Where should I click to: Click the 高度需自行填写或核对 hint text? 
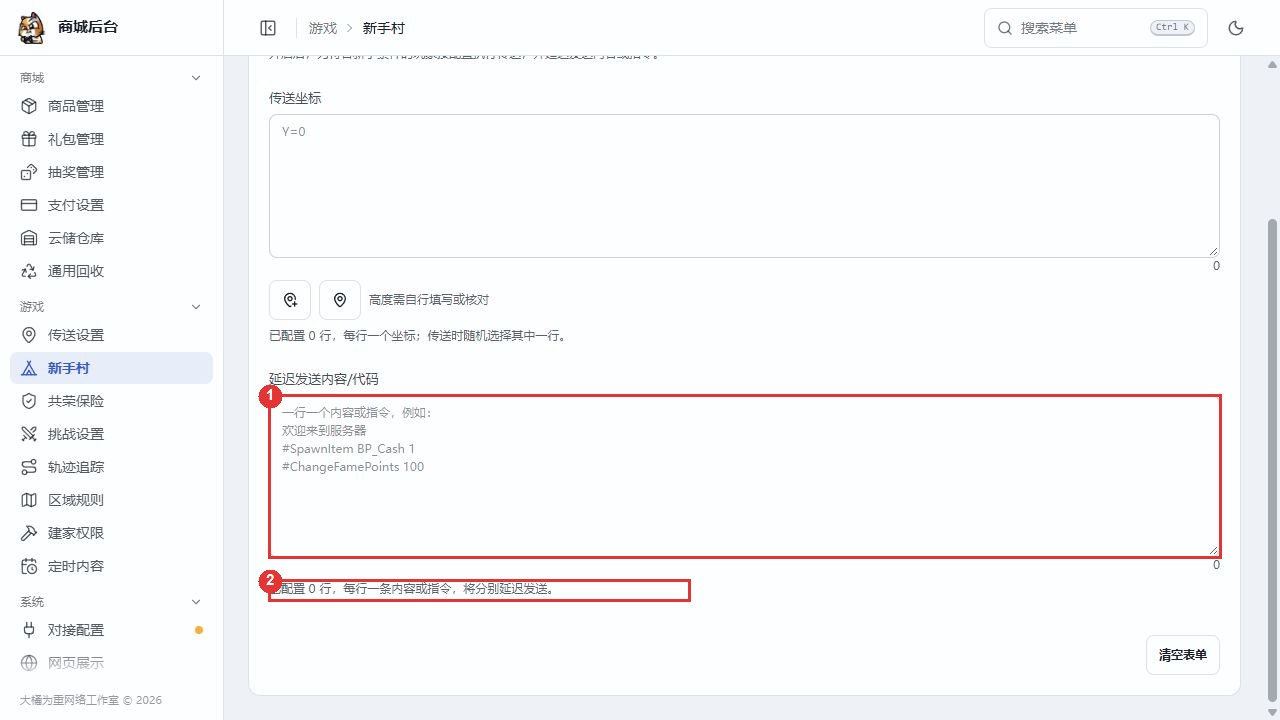click(429, 300)
